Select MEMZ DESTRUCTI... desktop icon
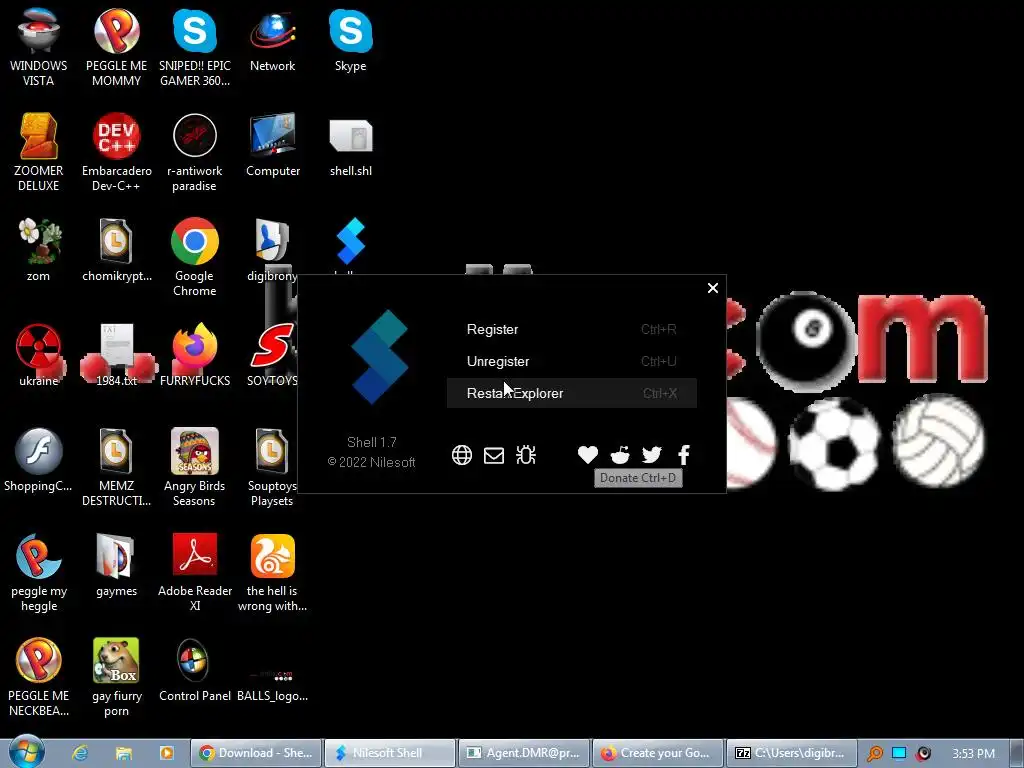1024x768 pixels. (116, 467)
